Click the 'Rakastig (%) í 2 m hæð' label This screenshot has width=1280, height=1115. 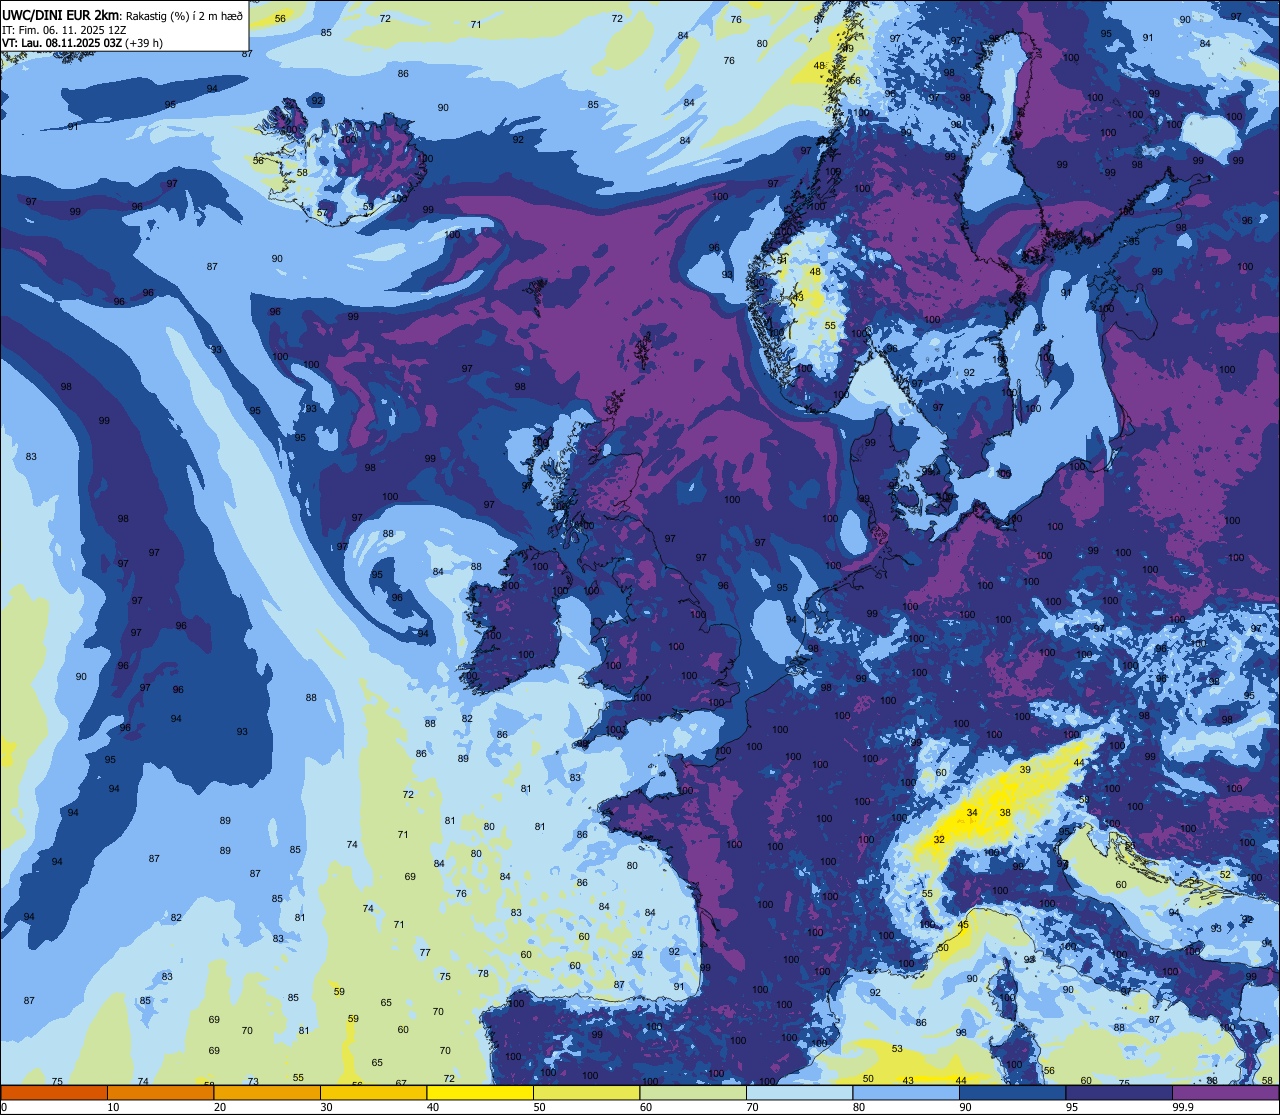(183, 15)
